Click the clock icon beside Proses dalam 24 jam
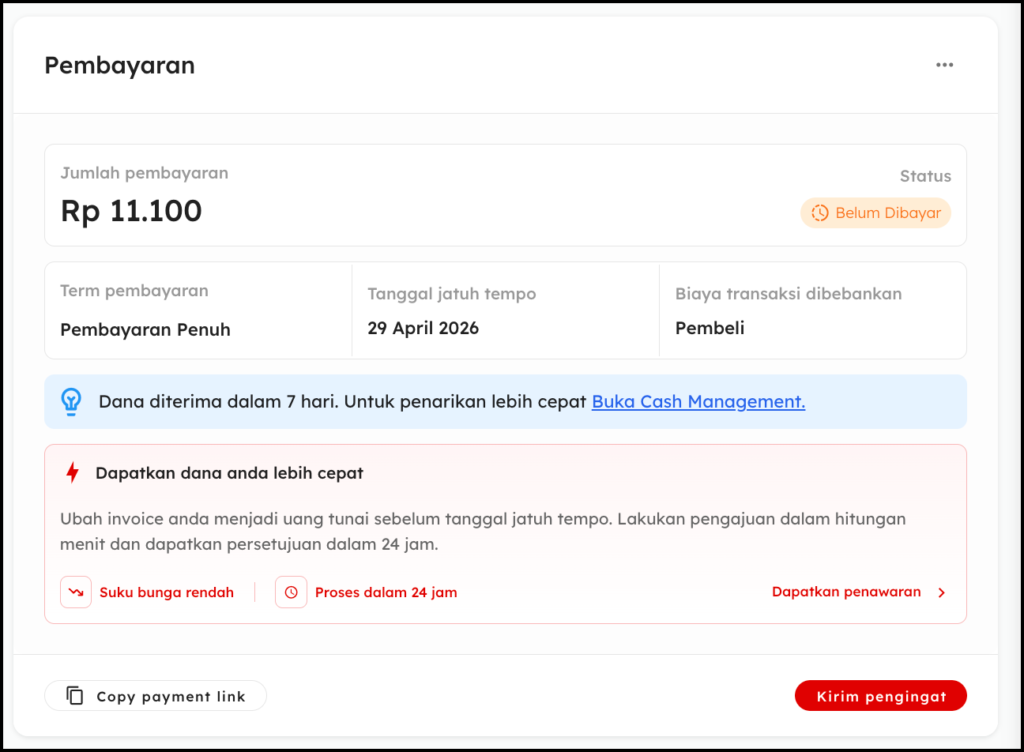The image size is (1024, 752). (291, 592)
